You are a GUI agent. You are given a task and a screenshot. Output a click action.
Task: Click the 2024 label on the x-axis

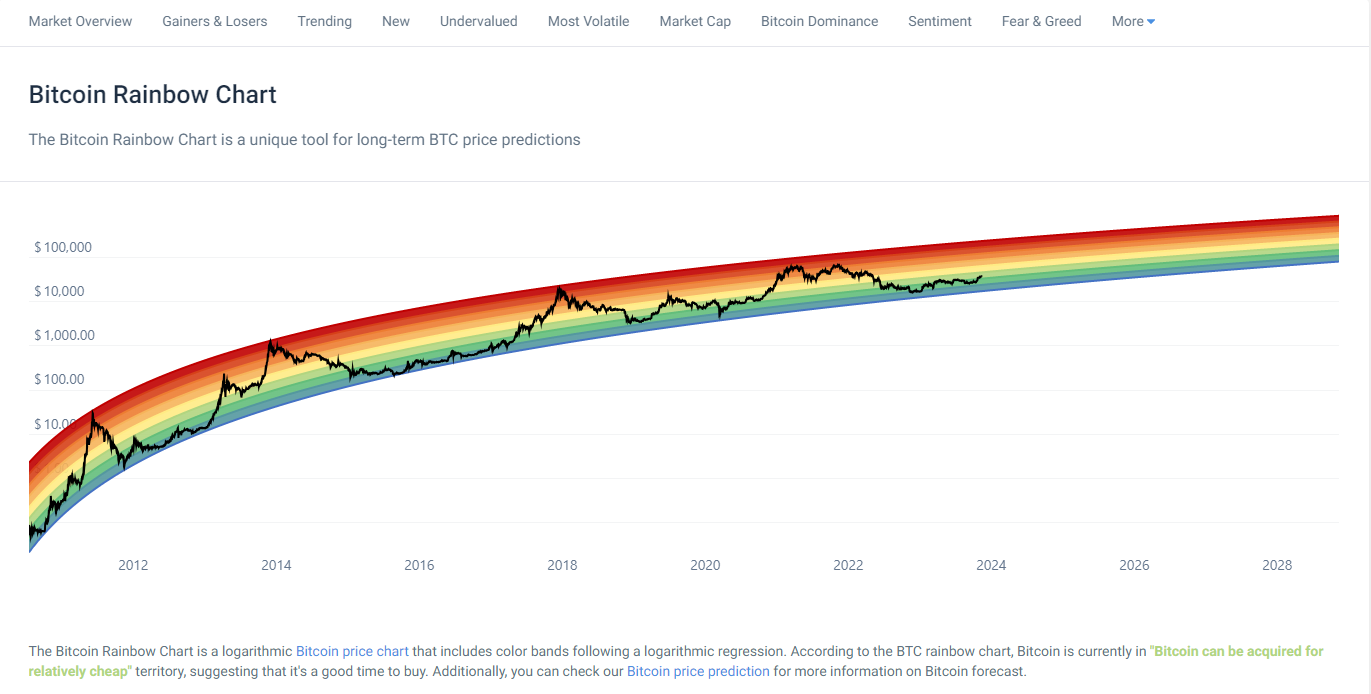(991, 565)
